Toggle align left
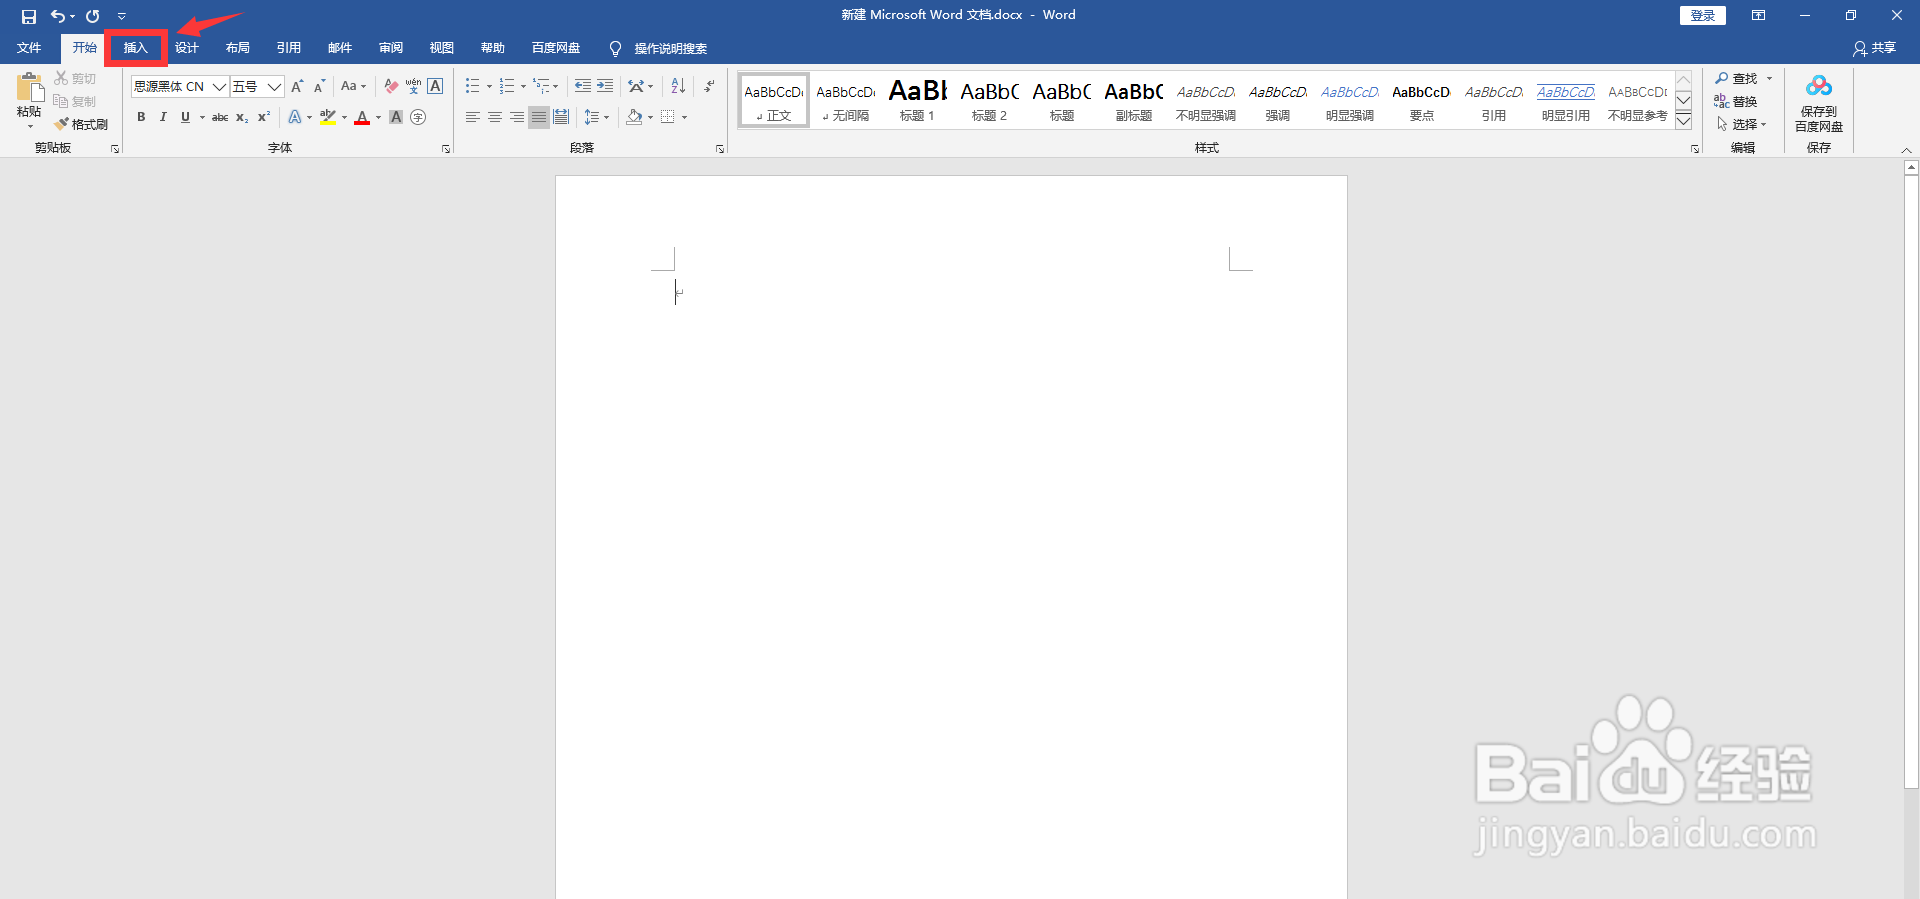 coord(473,117)
